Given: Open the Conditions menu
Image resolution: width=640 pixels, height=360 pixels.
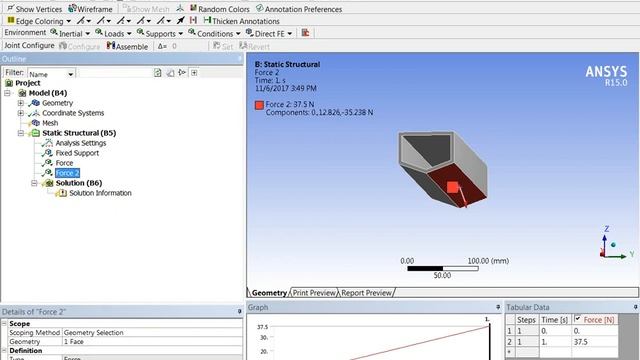Looking at the screenshot, I should [214, 33].
